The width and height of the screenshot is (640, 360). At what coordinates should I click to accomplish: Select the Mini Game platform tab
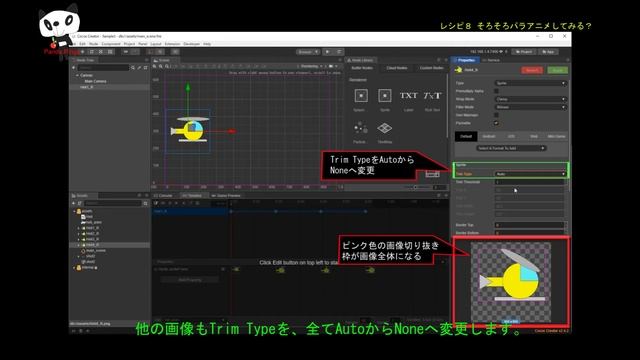[x=556, y=136]
